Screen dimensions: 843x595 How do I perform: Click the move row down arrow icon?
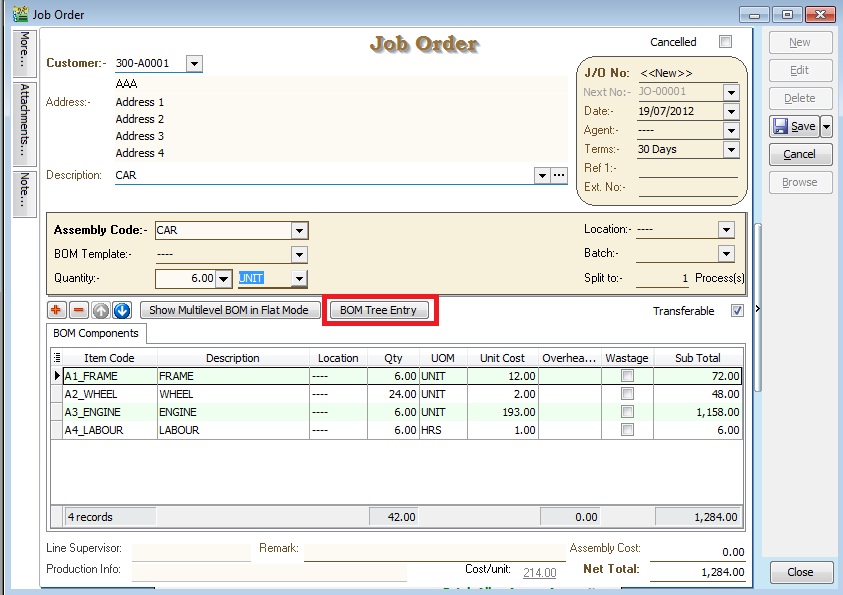click(x=121, y=310)
